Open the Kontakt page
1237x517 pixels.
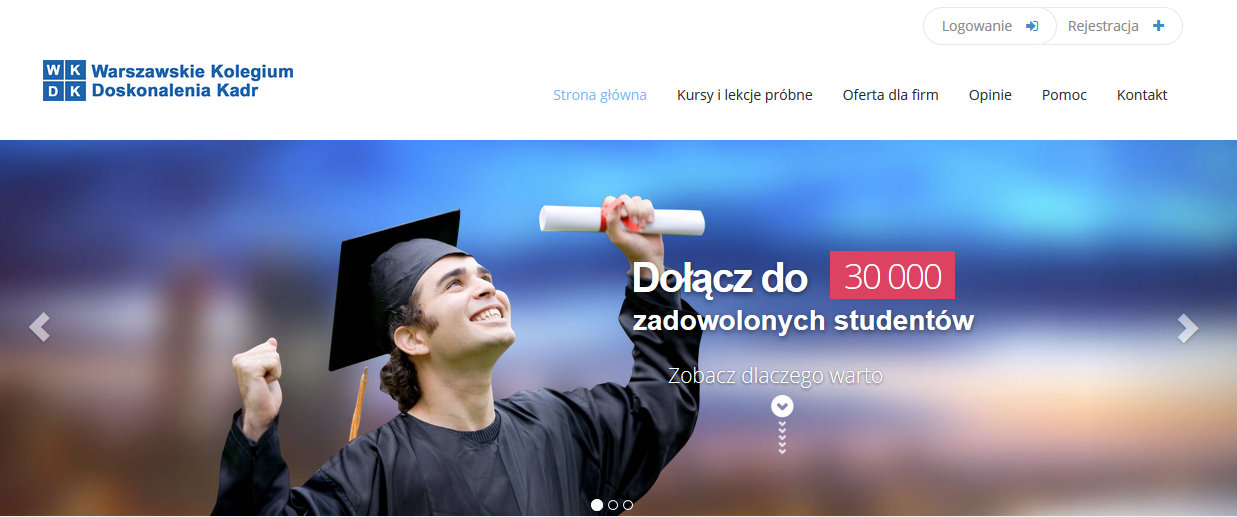(x=1142, y=95)
